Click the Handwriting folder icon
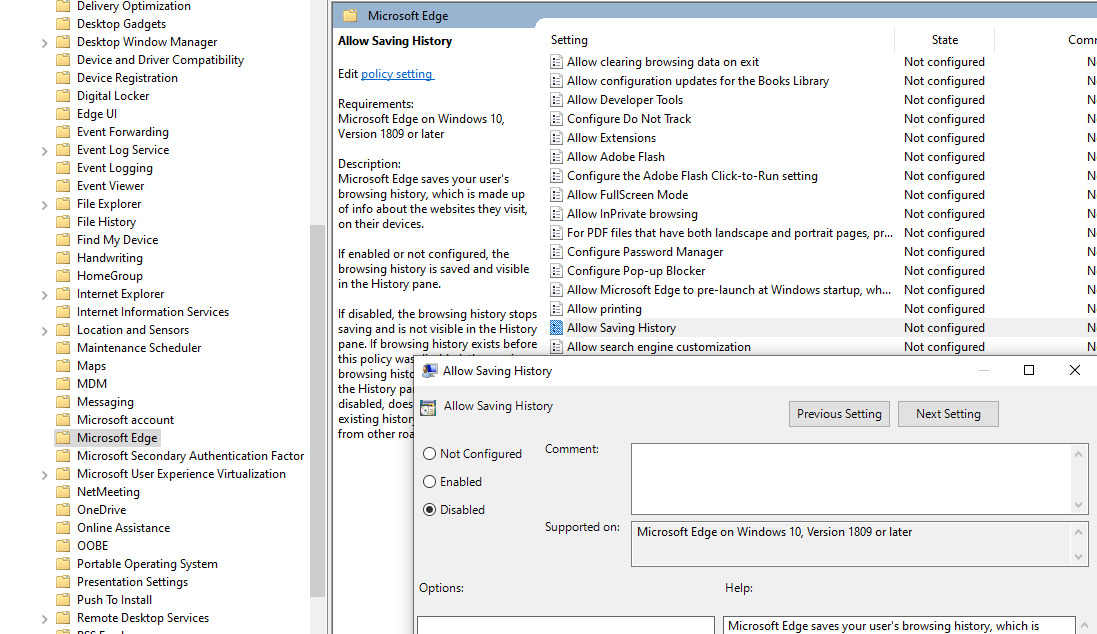 click(x=63, y=258)
